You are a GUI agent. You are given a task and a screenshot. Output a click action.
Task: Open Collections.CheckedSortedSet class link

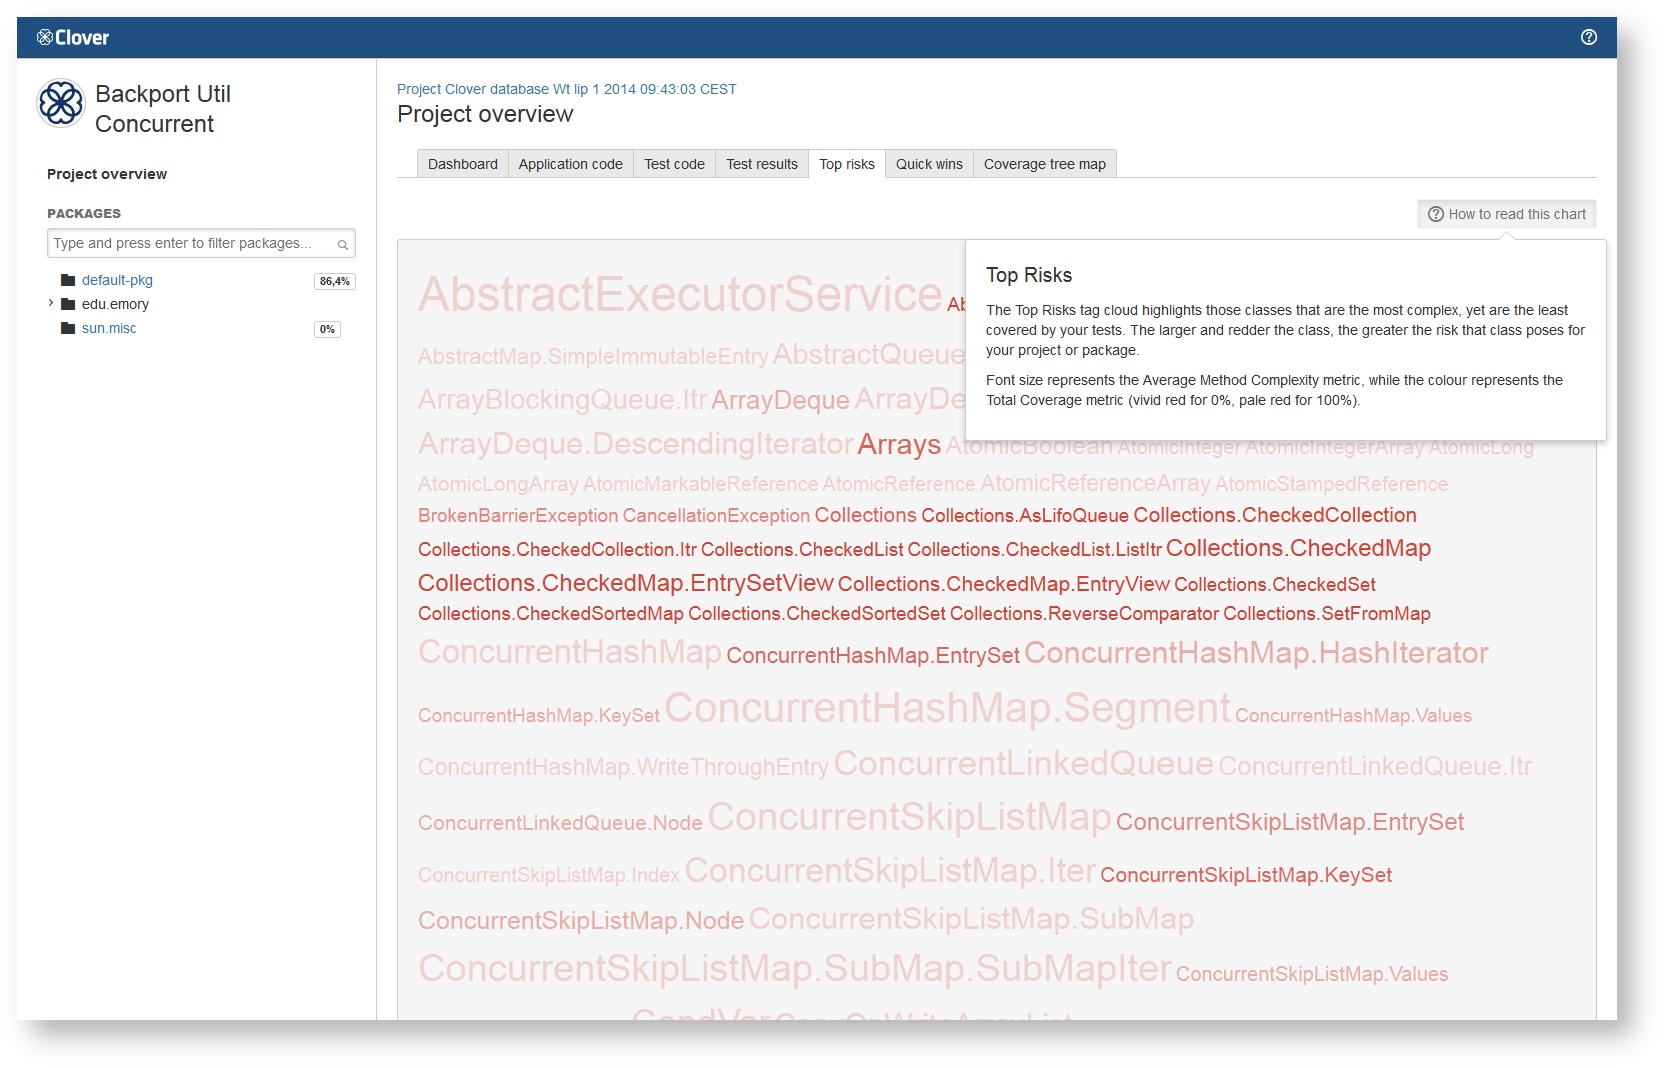pyautogui.click(x=817, y=614)
